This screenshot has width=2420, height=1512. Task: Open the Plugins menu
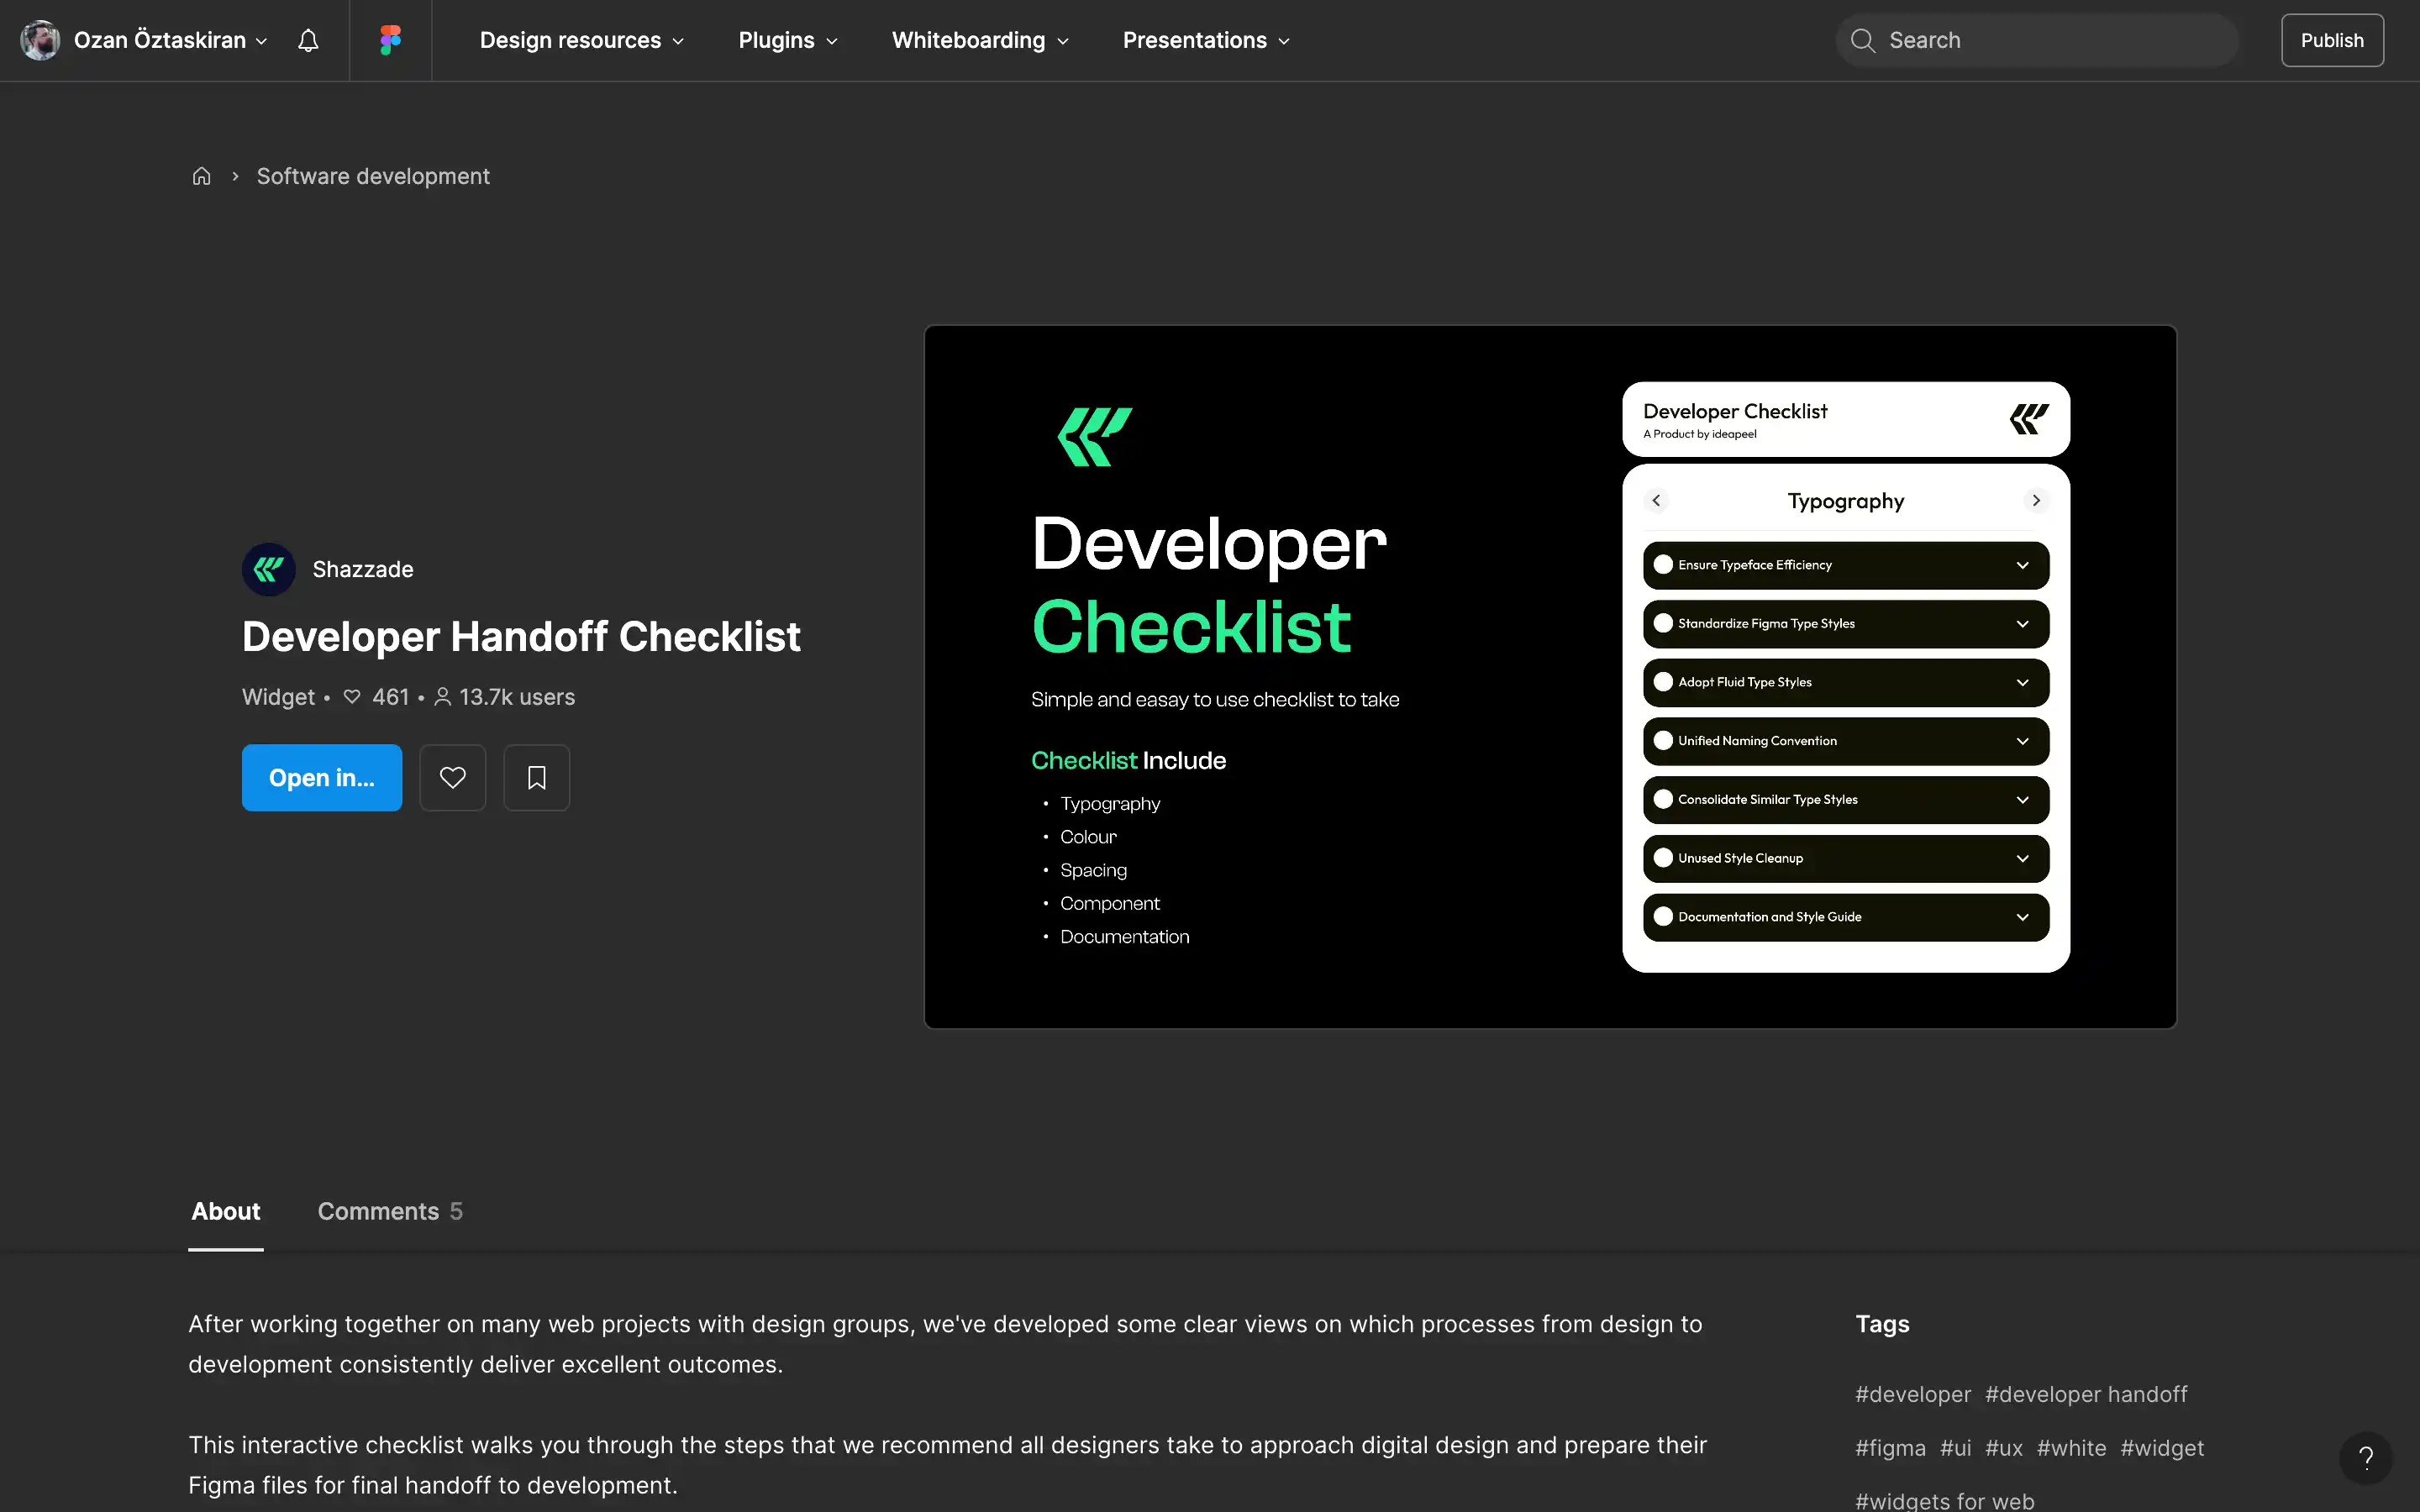coord(788,40)
